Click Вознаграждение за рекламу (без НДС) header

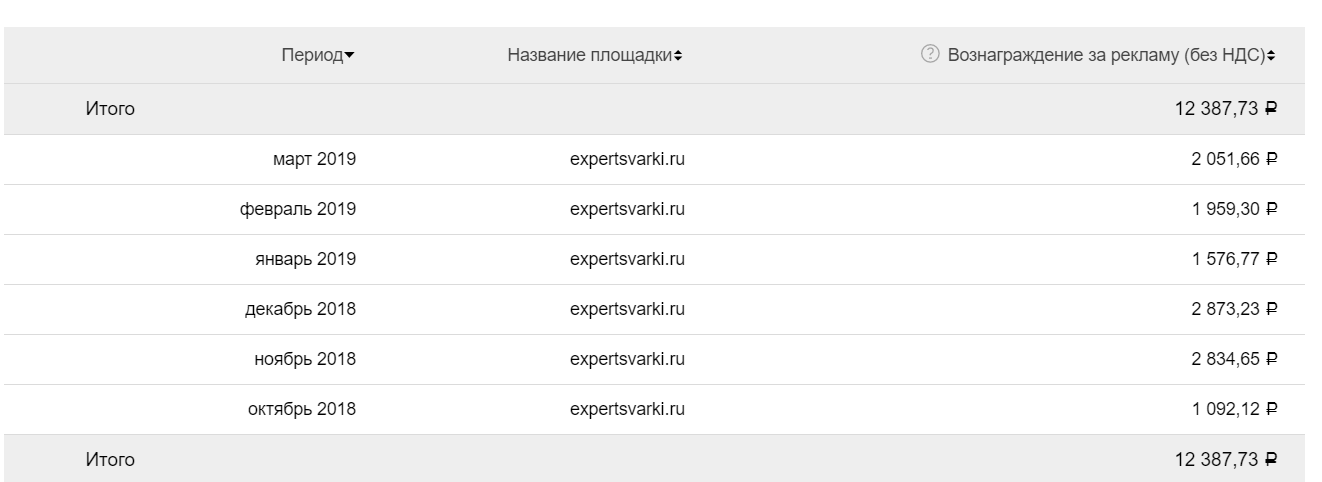click(x=1106, y=55)
